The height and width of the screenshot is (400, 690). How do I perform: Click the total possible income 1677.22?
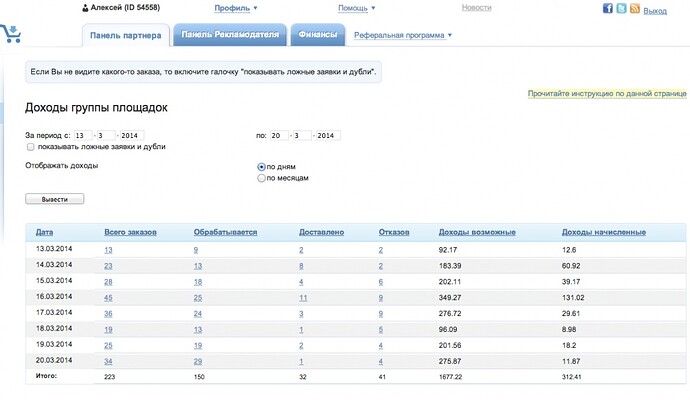pos(450,377)
